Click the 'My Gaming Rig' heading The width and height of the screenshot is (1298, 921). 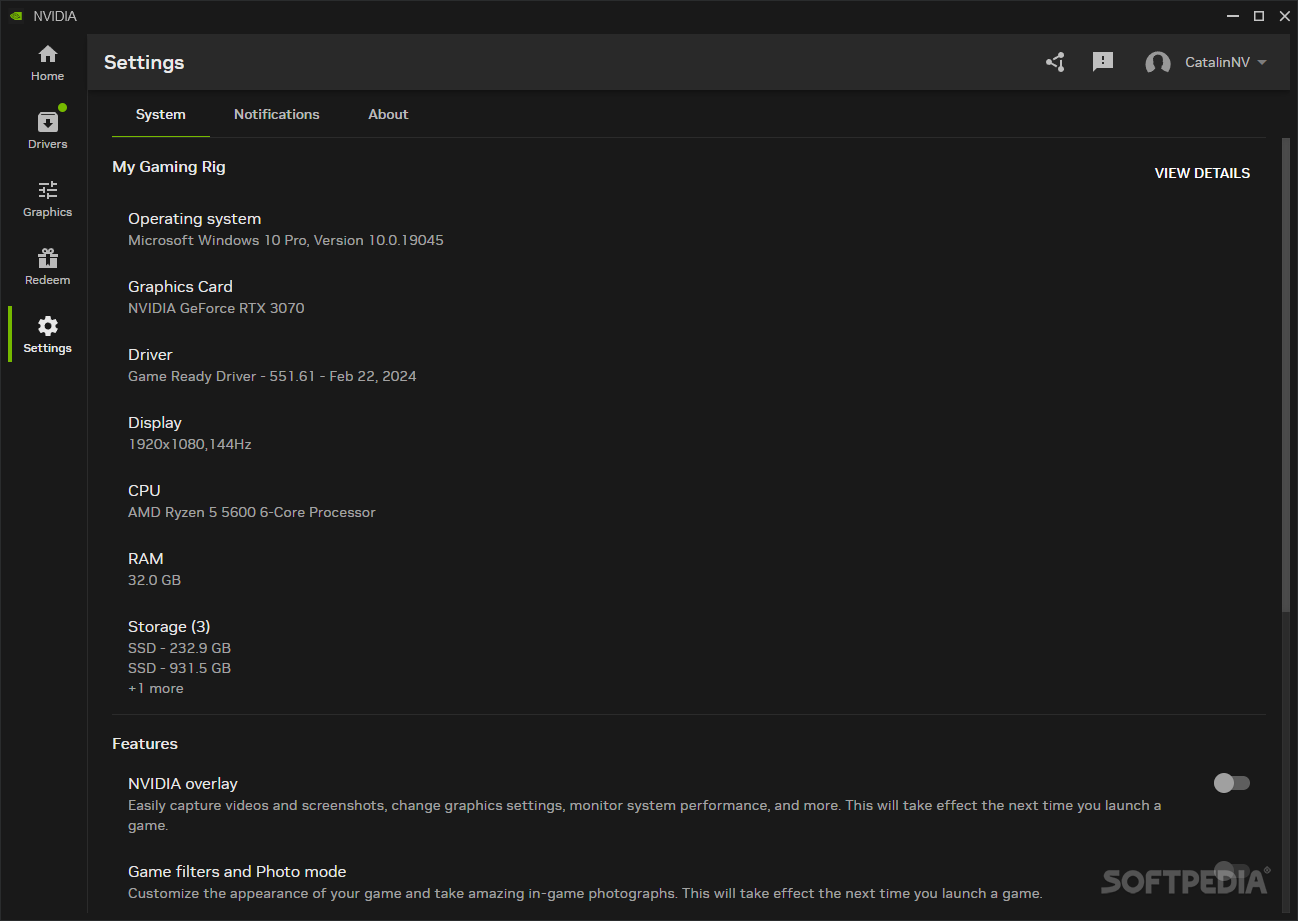(169, 167)
